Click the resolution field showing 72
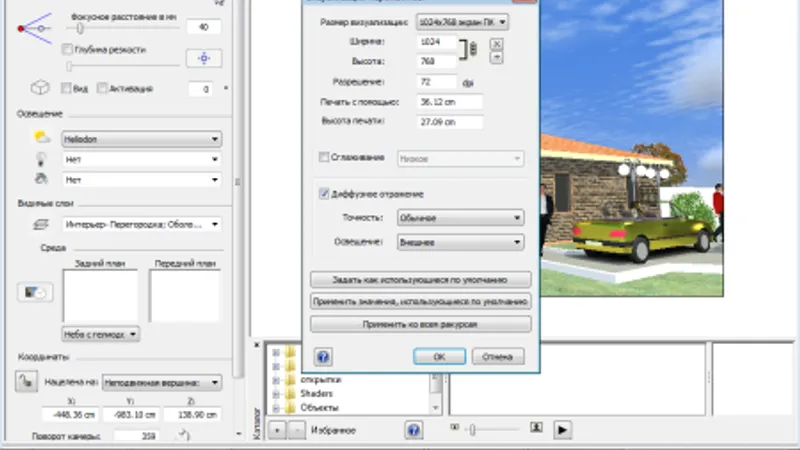The image size is (800, 450). (437, 82)
